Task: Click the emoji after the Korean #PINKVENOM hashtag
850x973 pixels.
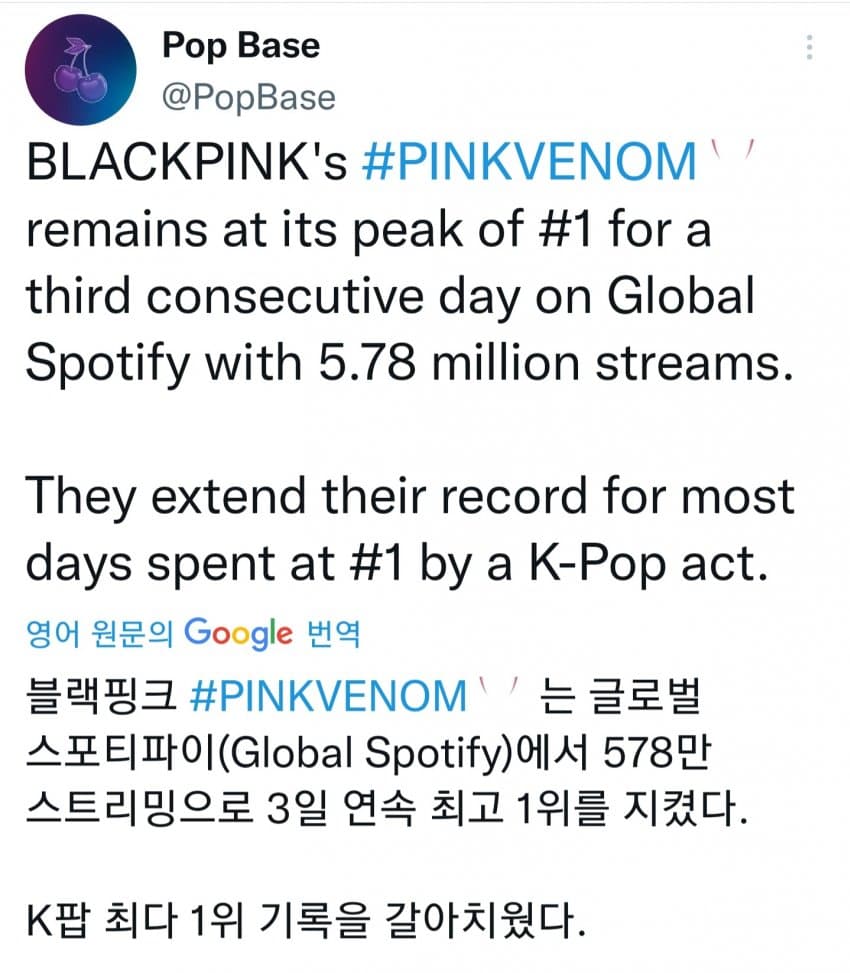Action: 499,687
